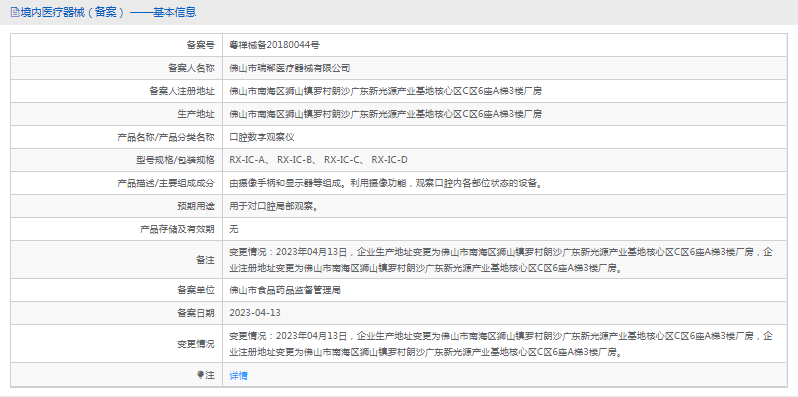Select the date 2023-04-13
This screenshot has width=798, height=397.
[255, 313]
